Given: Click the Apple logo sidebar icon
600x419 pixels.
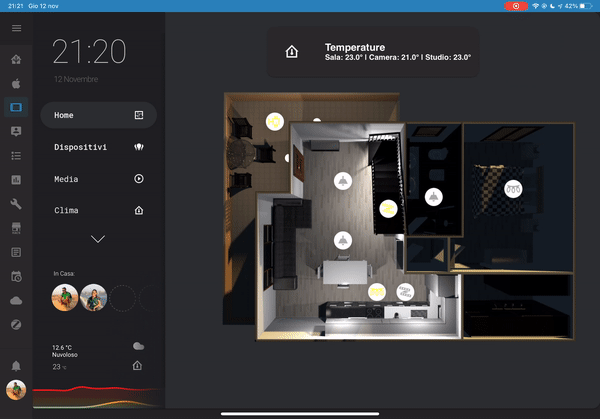Looking at the screenshot, I should coord(16,84).
